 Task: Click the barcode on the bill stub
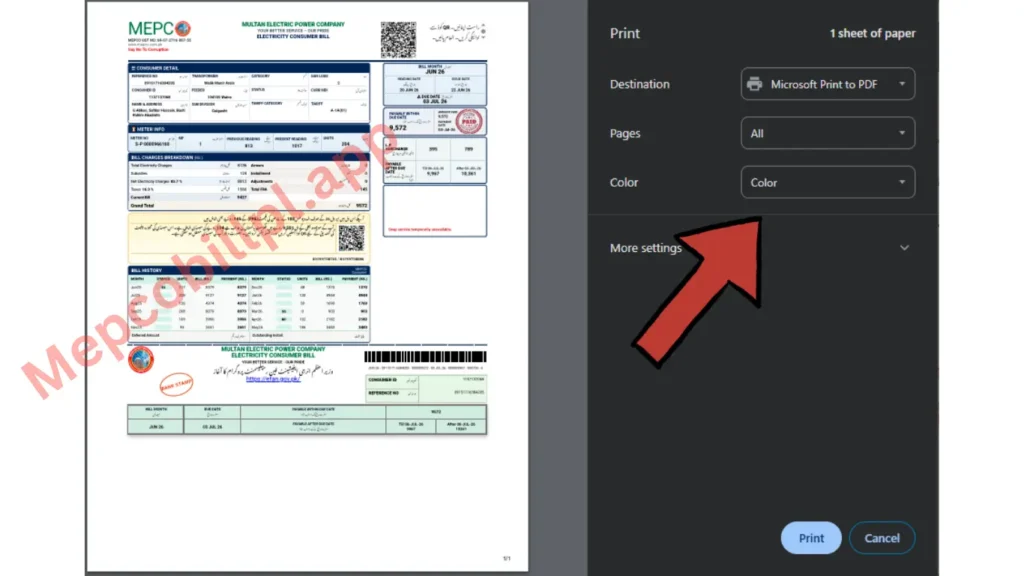(x=425, y=357)
